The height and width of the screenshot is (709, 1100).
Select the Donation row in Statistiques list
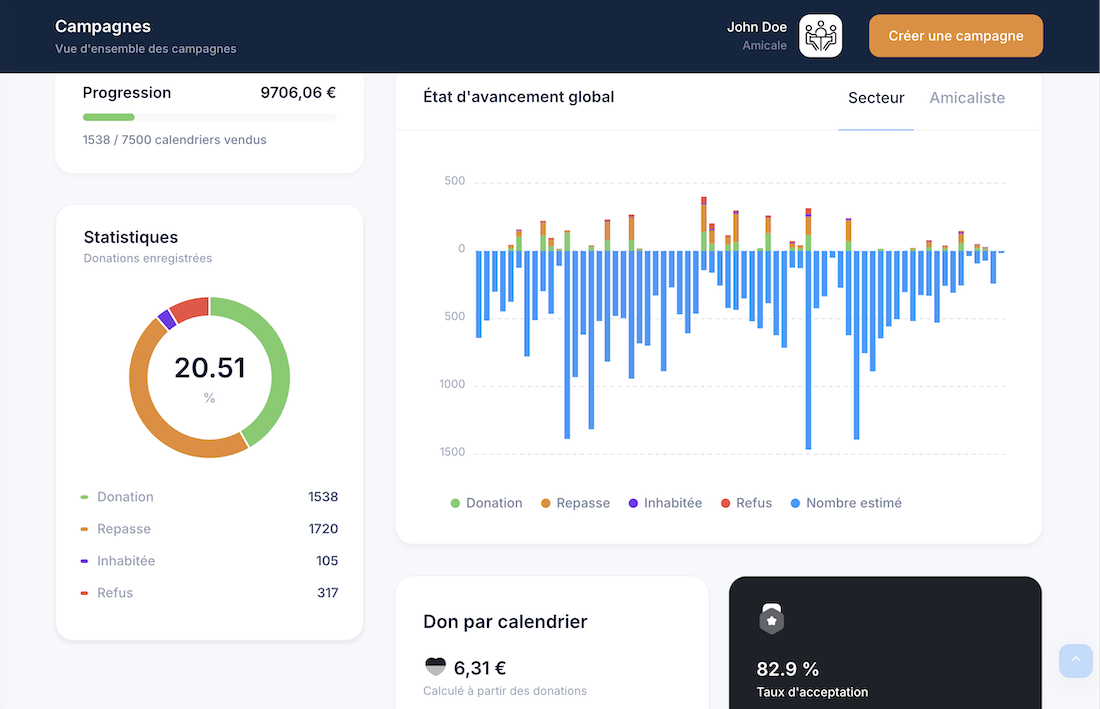point(209,497)
